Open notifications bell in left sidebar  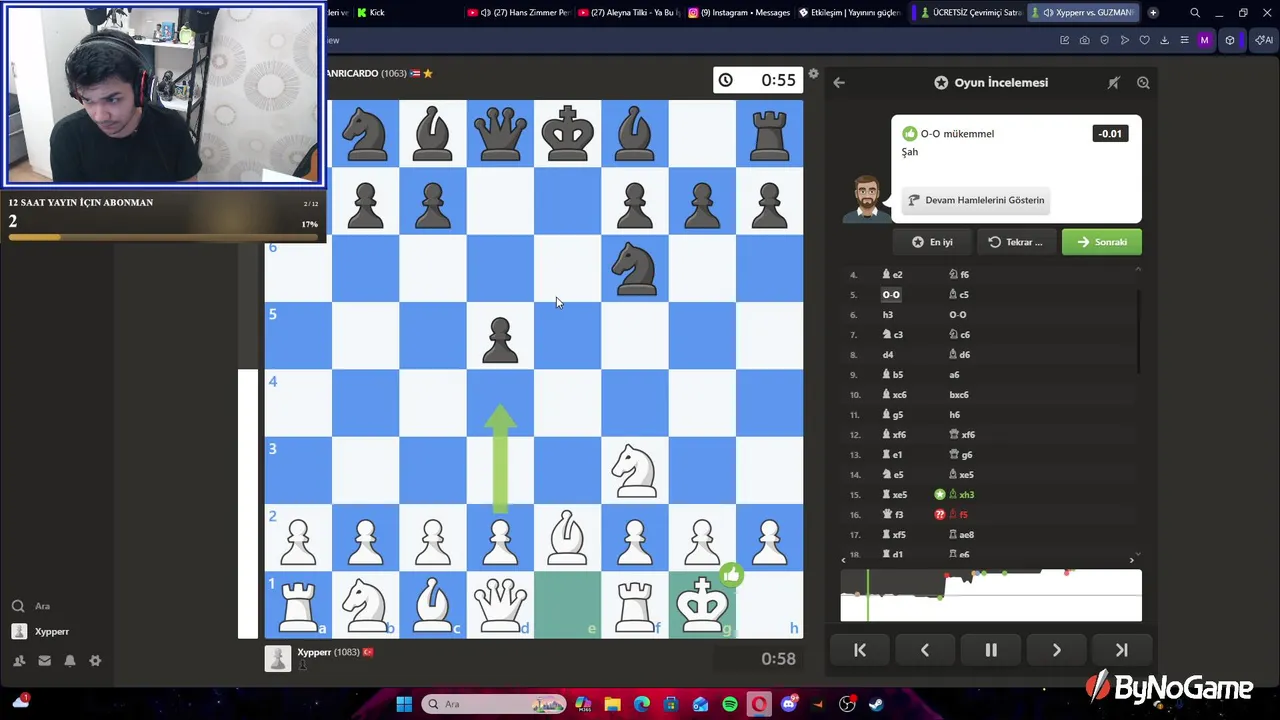70,661
